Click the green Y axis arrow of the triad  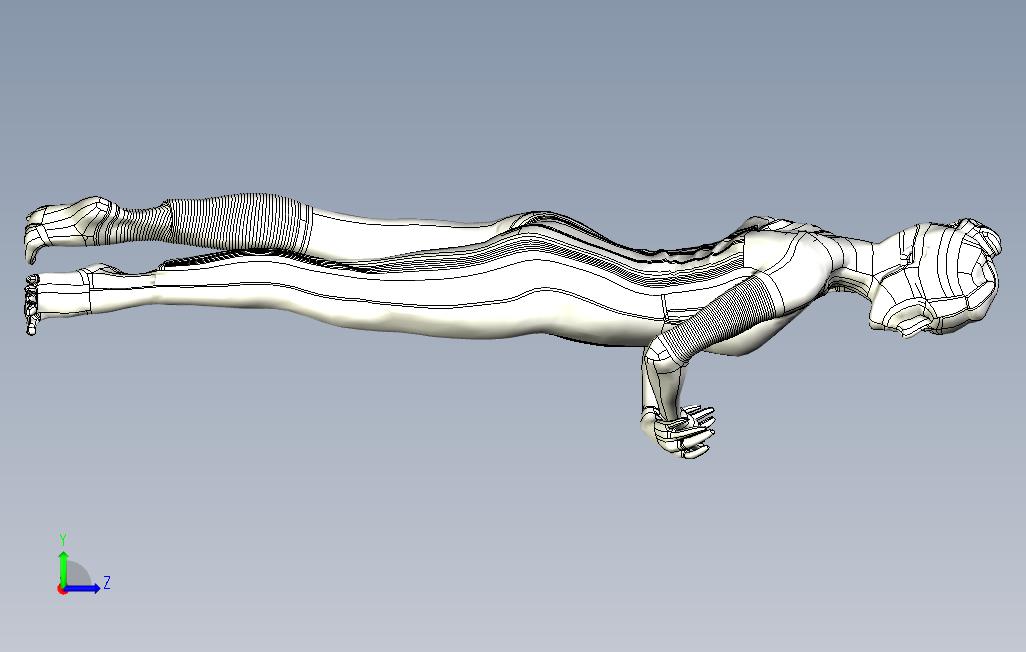[63, 568]
